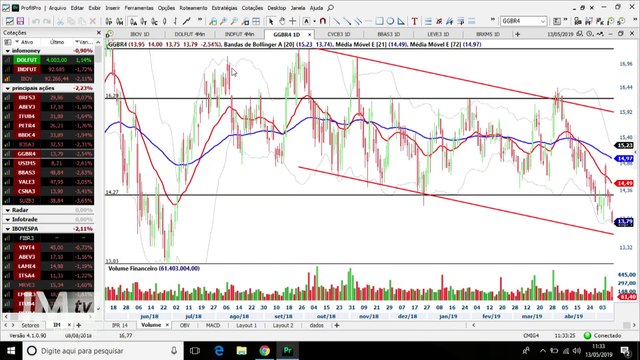Click the purple save icon
This screenshot has width=640, height=360.
tap(20, 21)
